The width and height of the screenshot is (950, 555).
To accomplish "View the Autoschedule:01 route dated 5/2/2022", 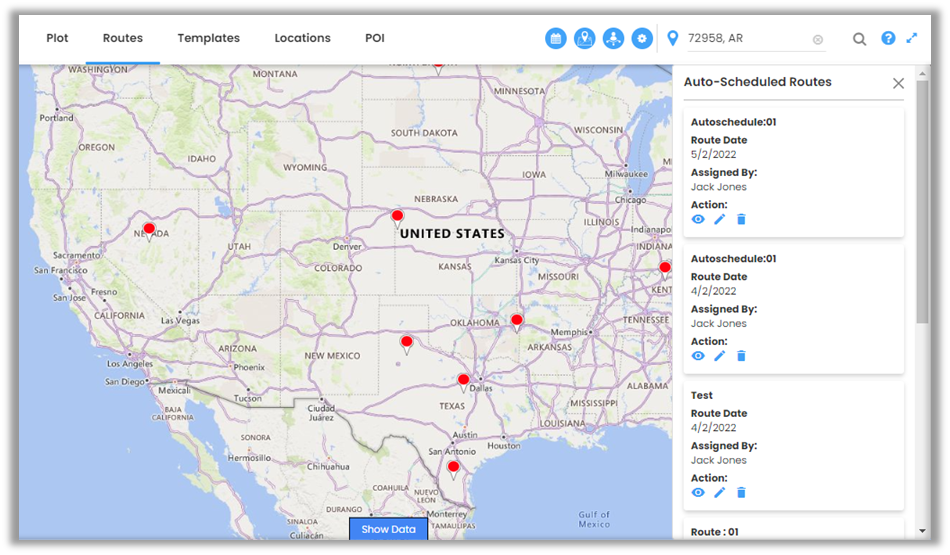I will pos(698,219).
